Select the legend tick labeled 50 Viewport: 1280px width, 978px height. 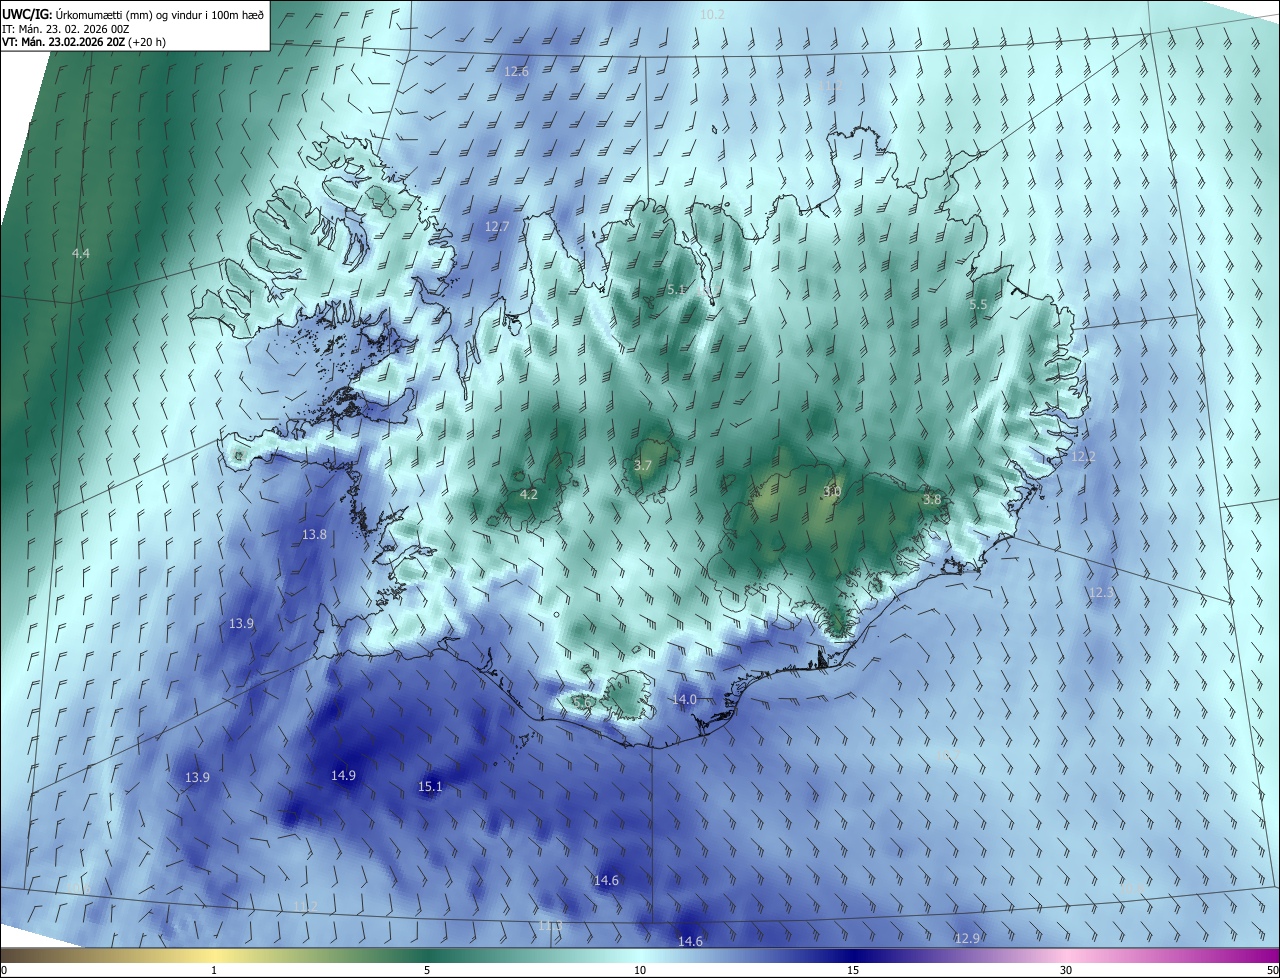tap(1272, 970)
